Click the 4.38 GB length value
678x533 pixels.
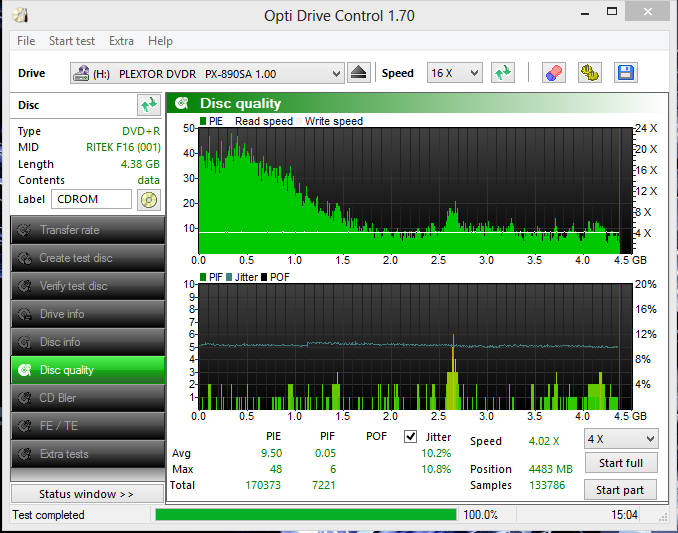click(140, 164)
